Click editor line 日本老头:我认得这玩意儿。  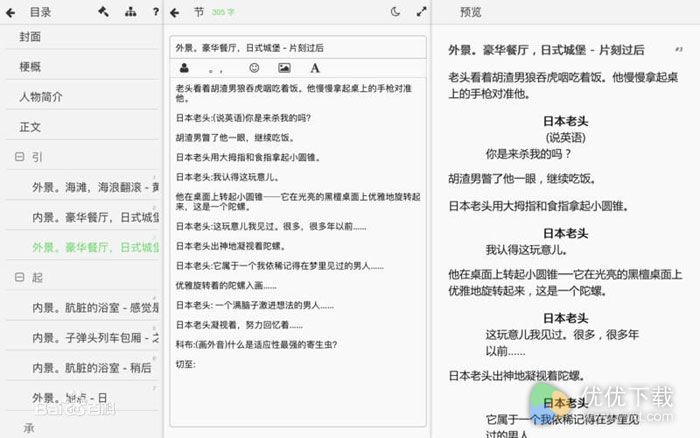228,177
